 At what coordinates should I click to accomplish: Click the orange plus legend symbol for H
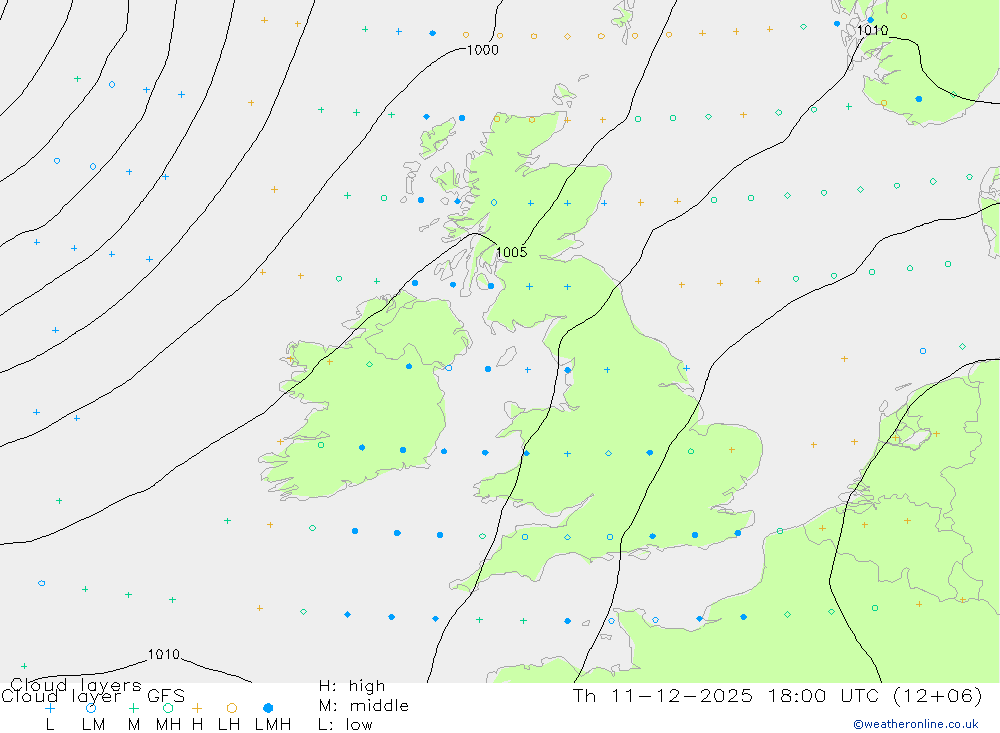tap(197, 708)
